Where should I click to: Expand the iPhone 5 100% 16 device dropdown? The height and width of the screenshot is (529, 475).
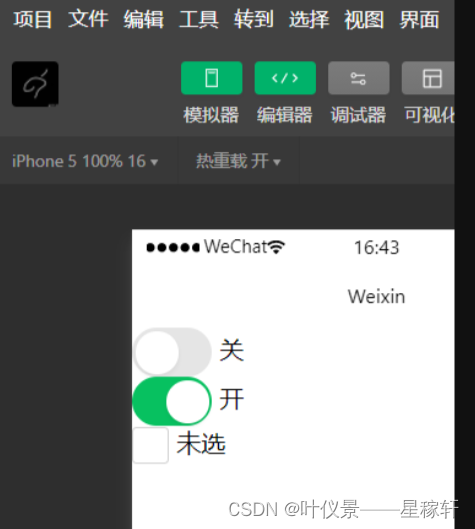coord(85,161)
